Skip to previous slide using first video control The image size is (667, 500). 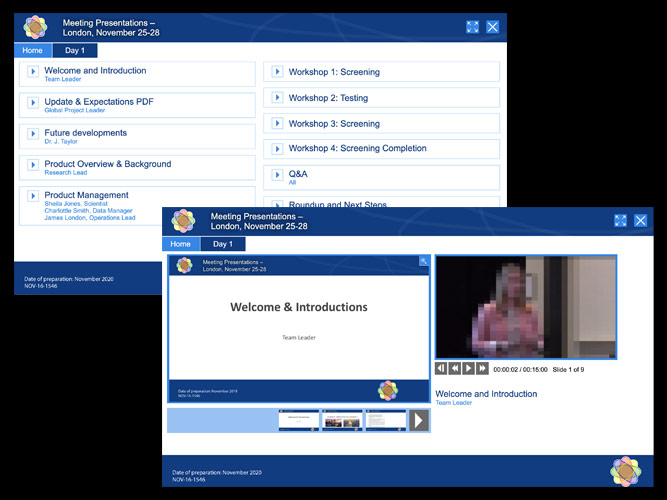pyautogui.click(x=441, y=369)
